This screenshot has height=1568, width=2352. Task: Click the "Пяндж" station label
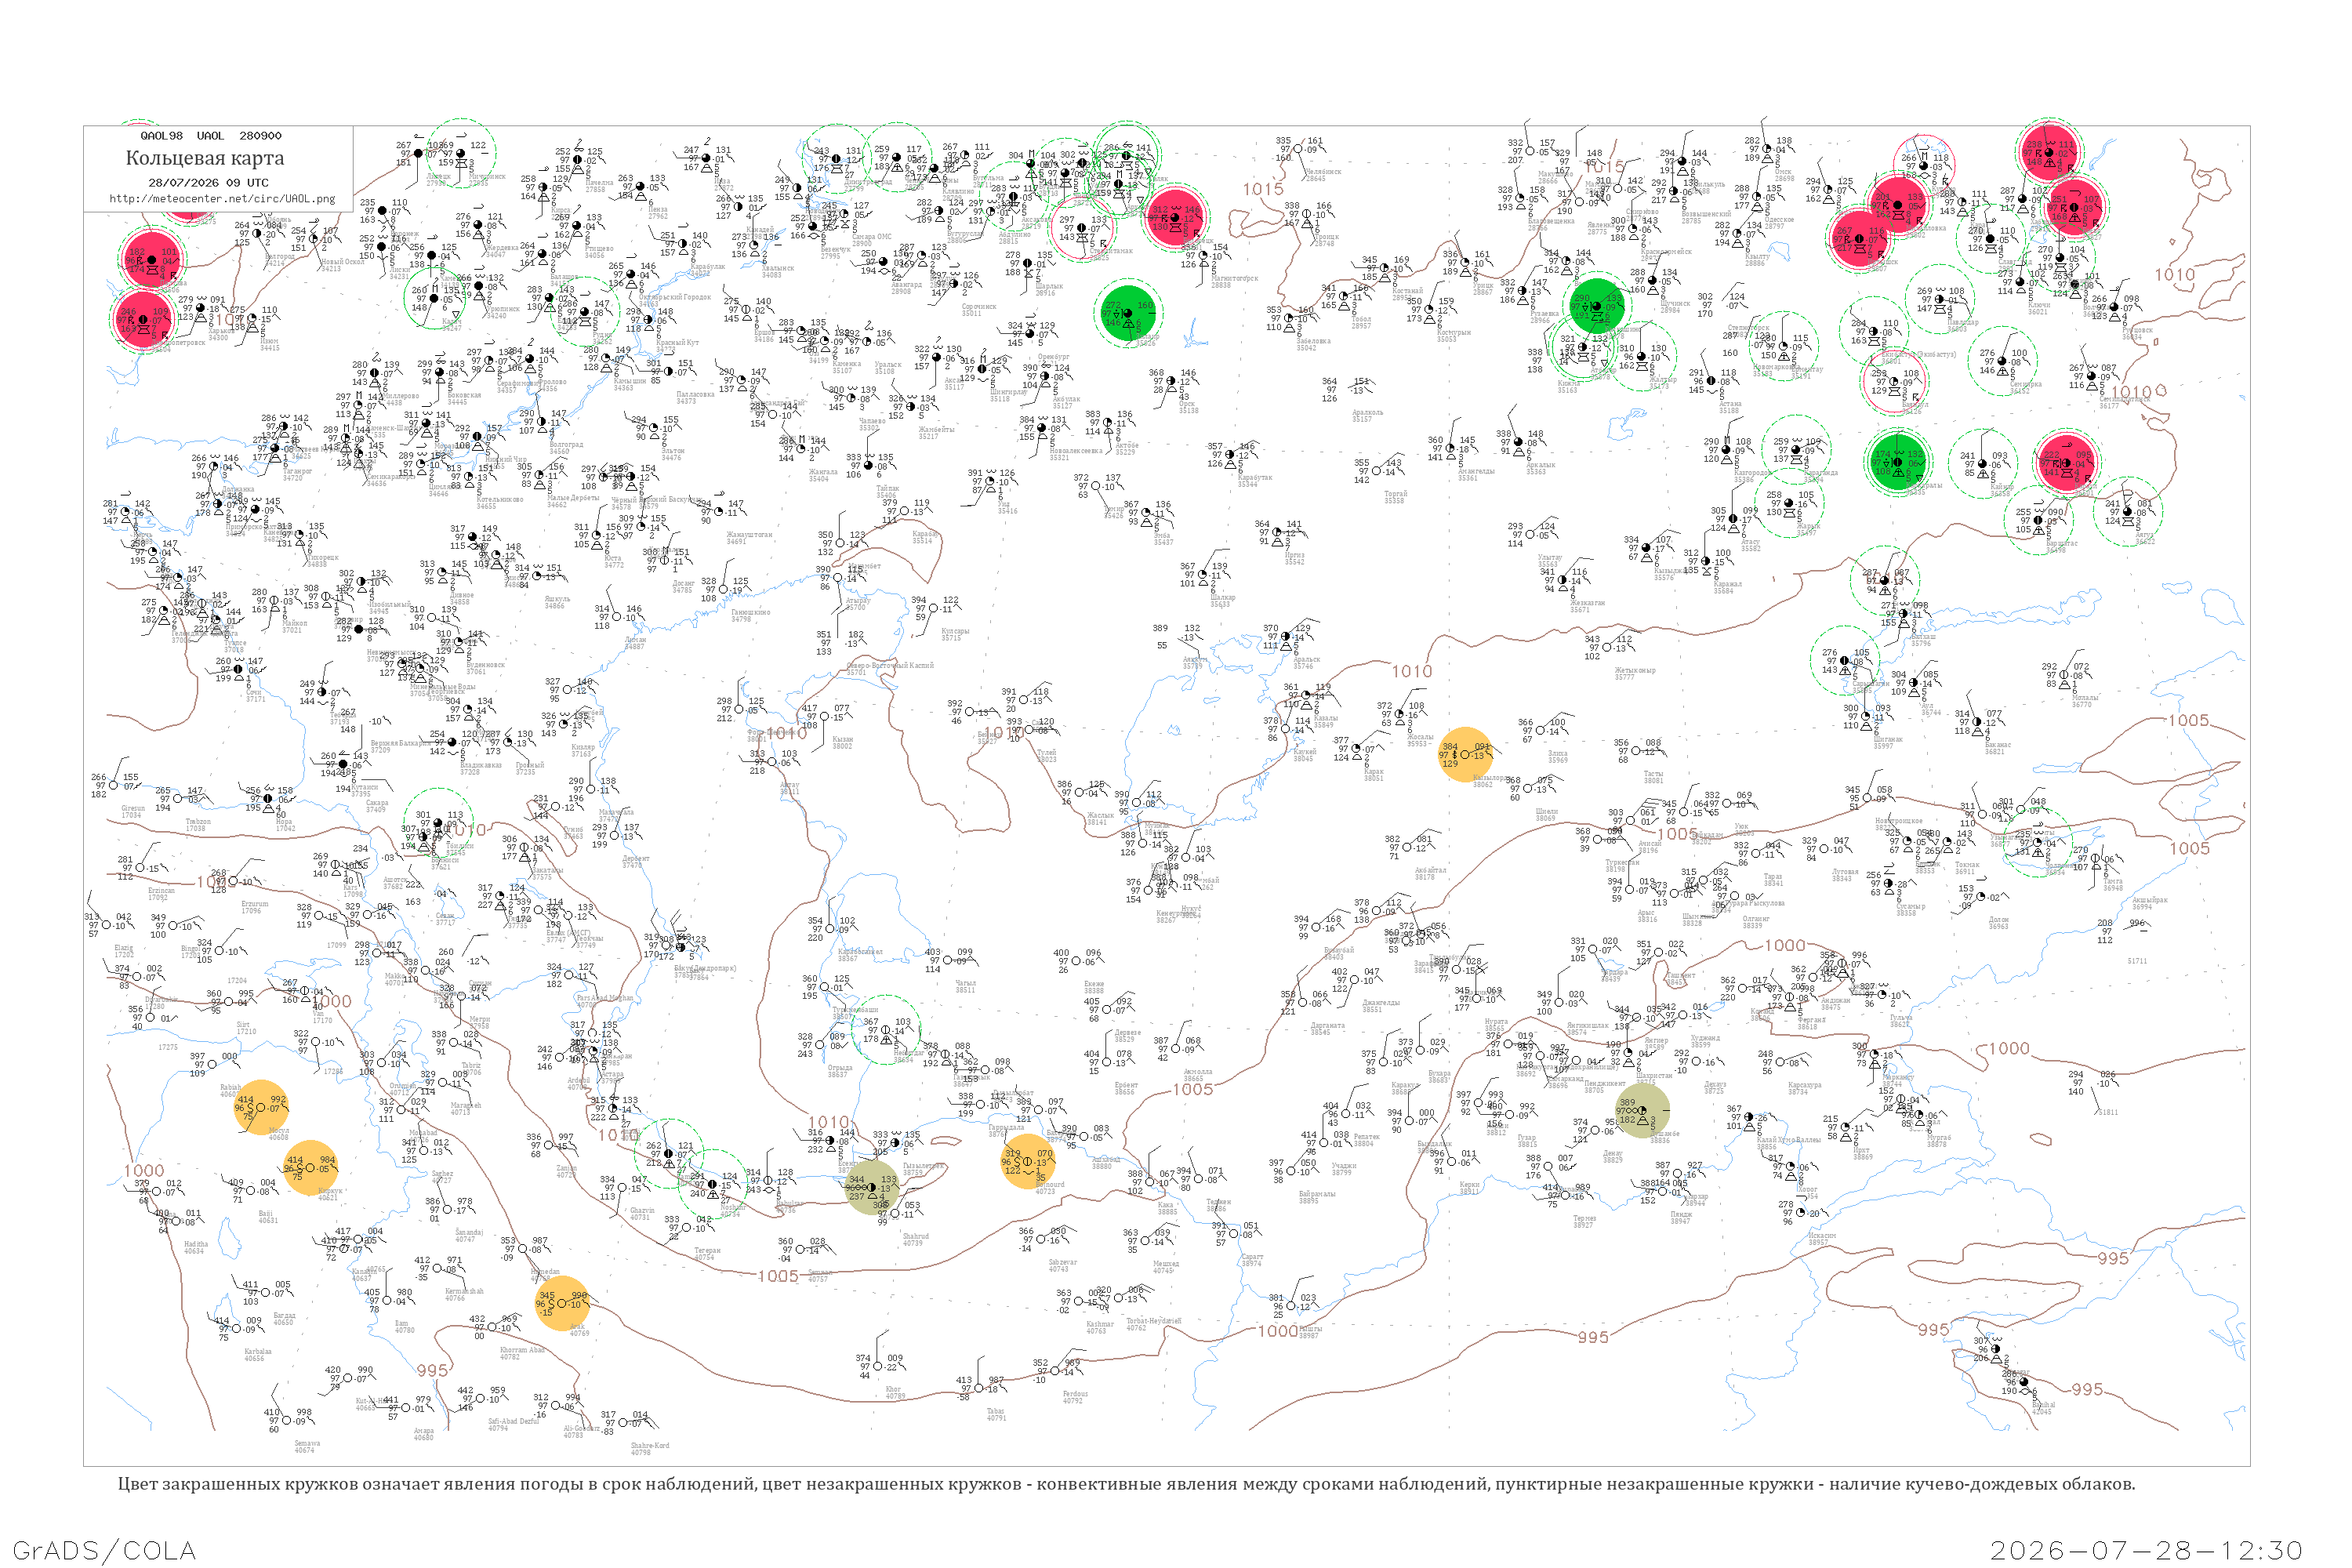pyautogui.click(x=1681, y=1214)
